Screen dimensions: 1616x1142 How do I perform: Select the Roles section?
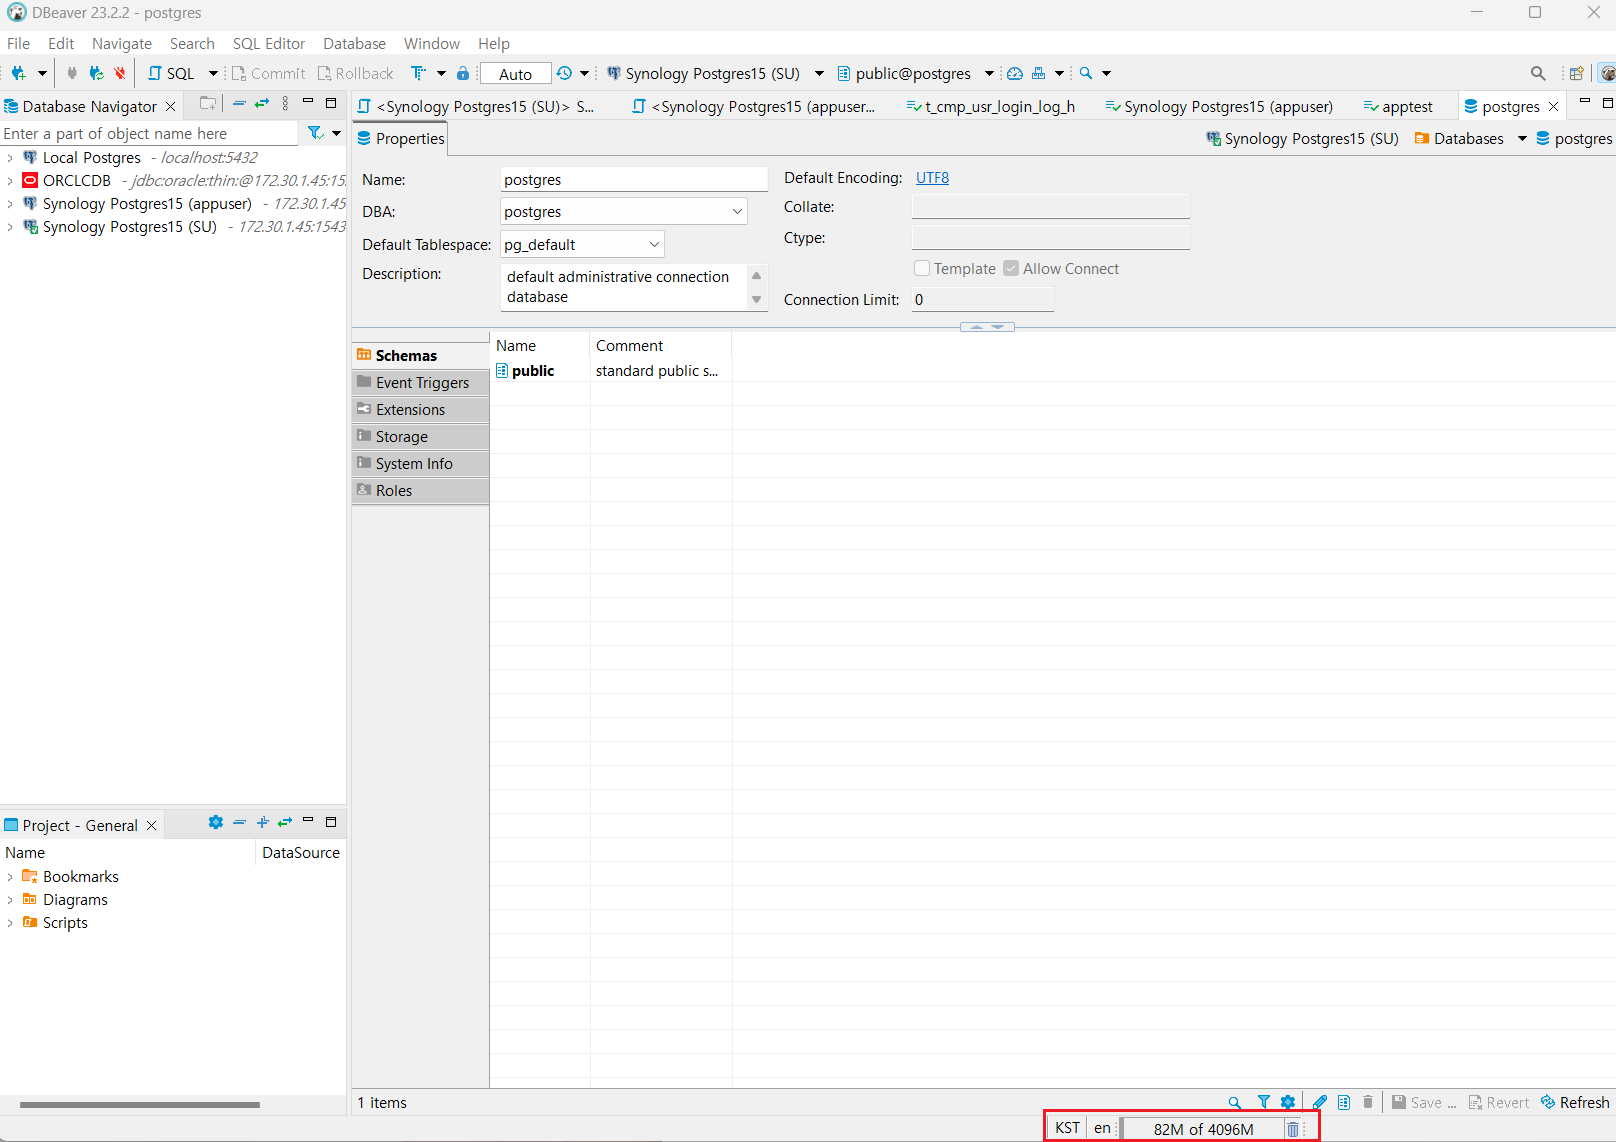[x=421, y=491]
